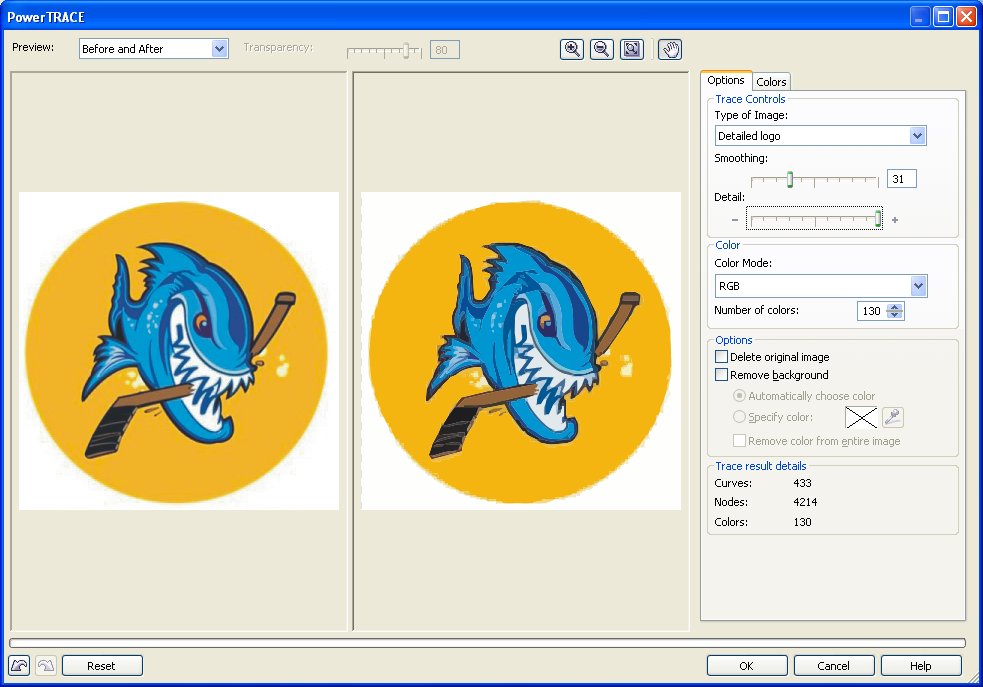Decrease Number of colors with down arrow
The image size is (983, 687).
pos(895,315)
